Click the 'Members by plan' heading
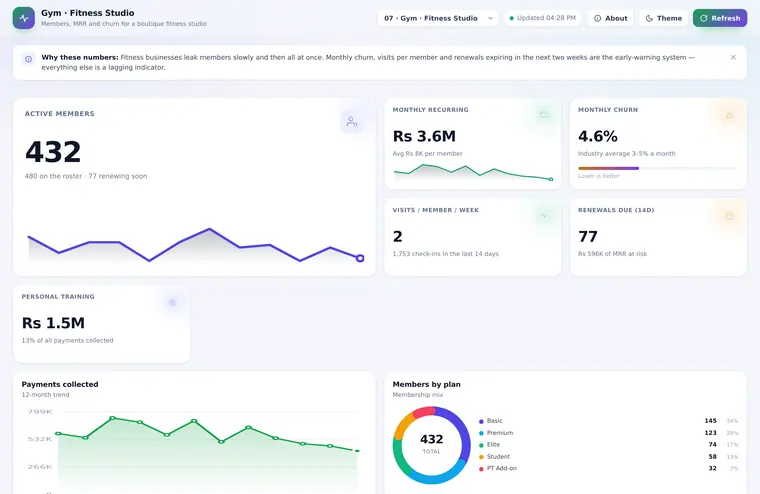The image size is (760, 494). pos(427,384)
